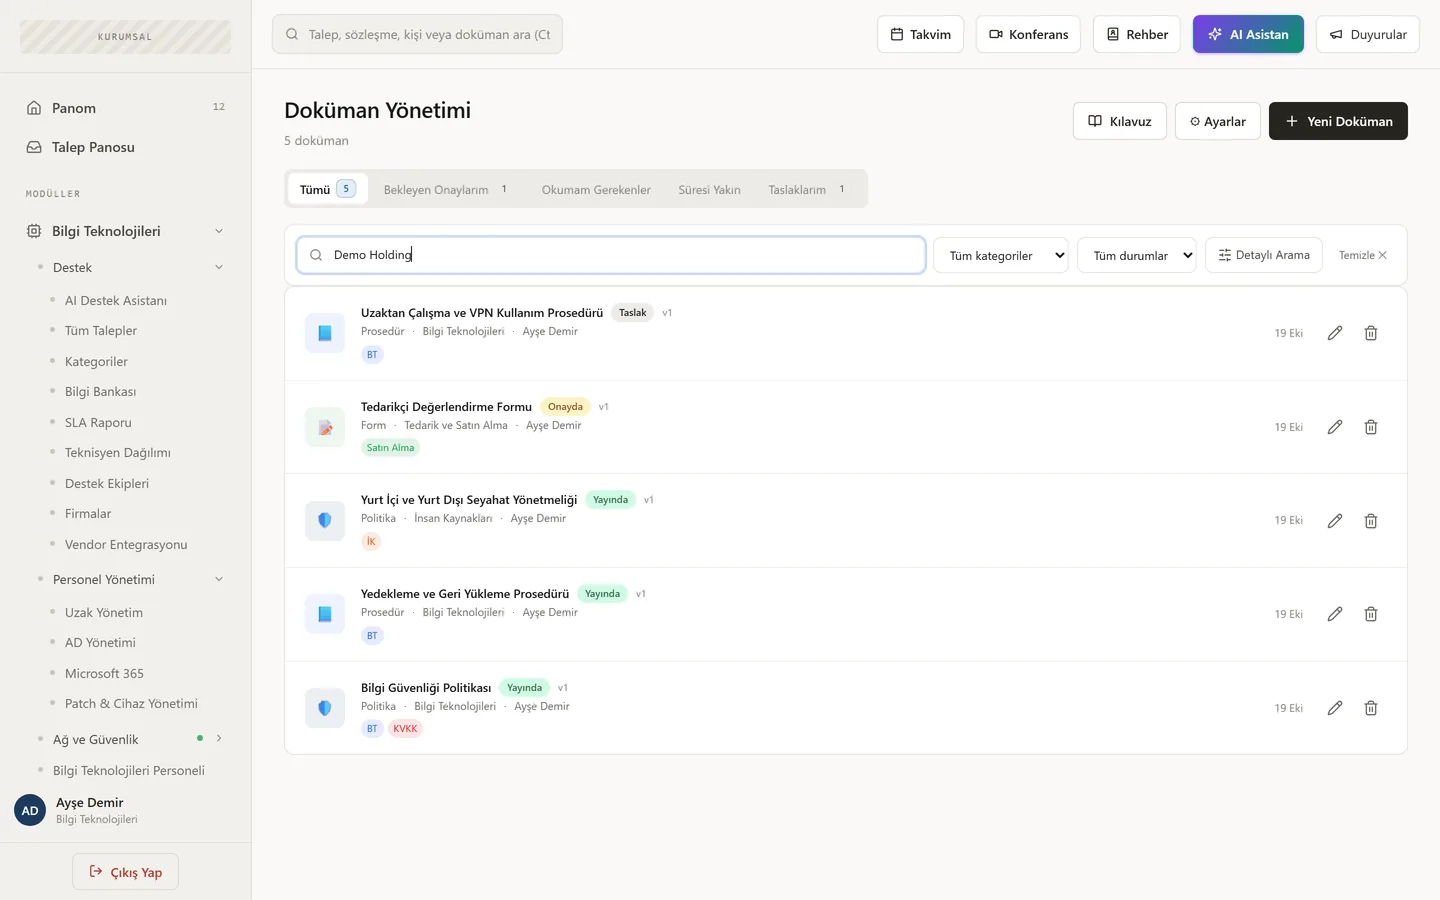The width and height of the screenshot is (1440, 900).
Task: Click the AD user avatar
Action: pyautogui.click(x=30, y=811)
